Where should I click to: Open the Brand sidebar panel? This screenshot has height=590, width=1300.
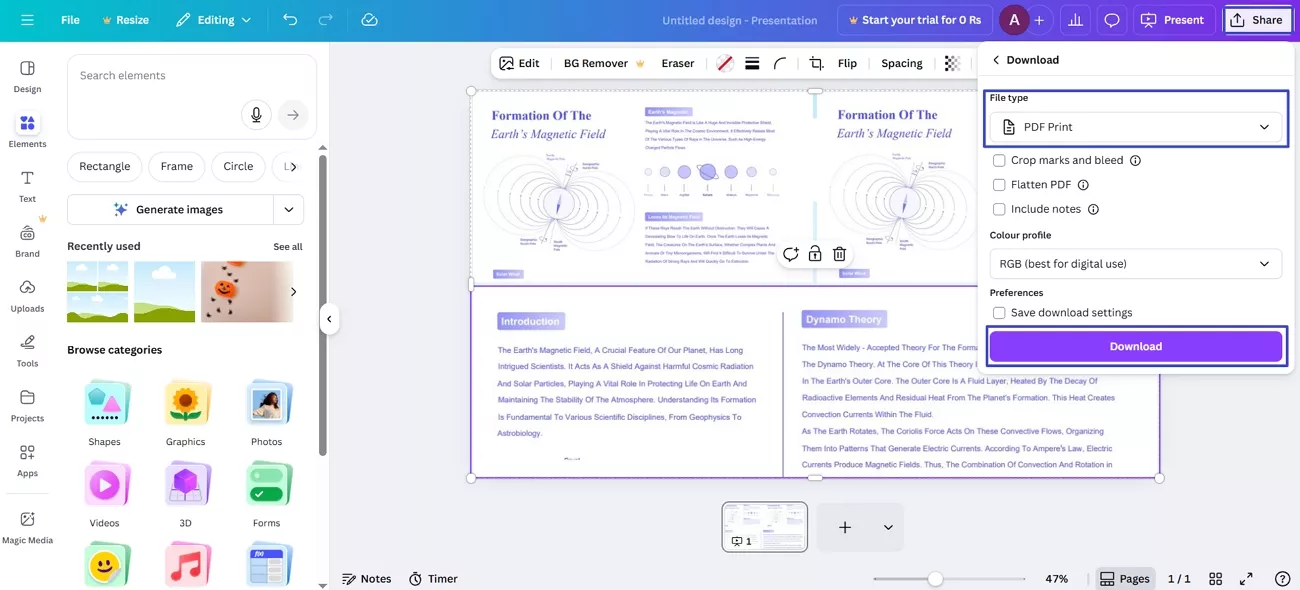pyautogui.click(x=27, y=240)
